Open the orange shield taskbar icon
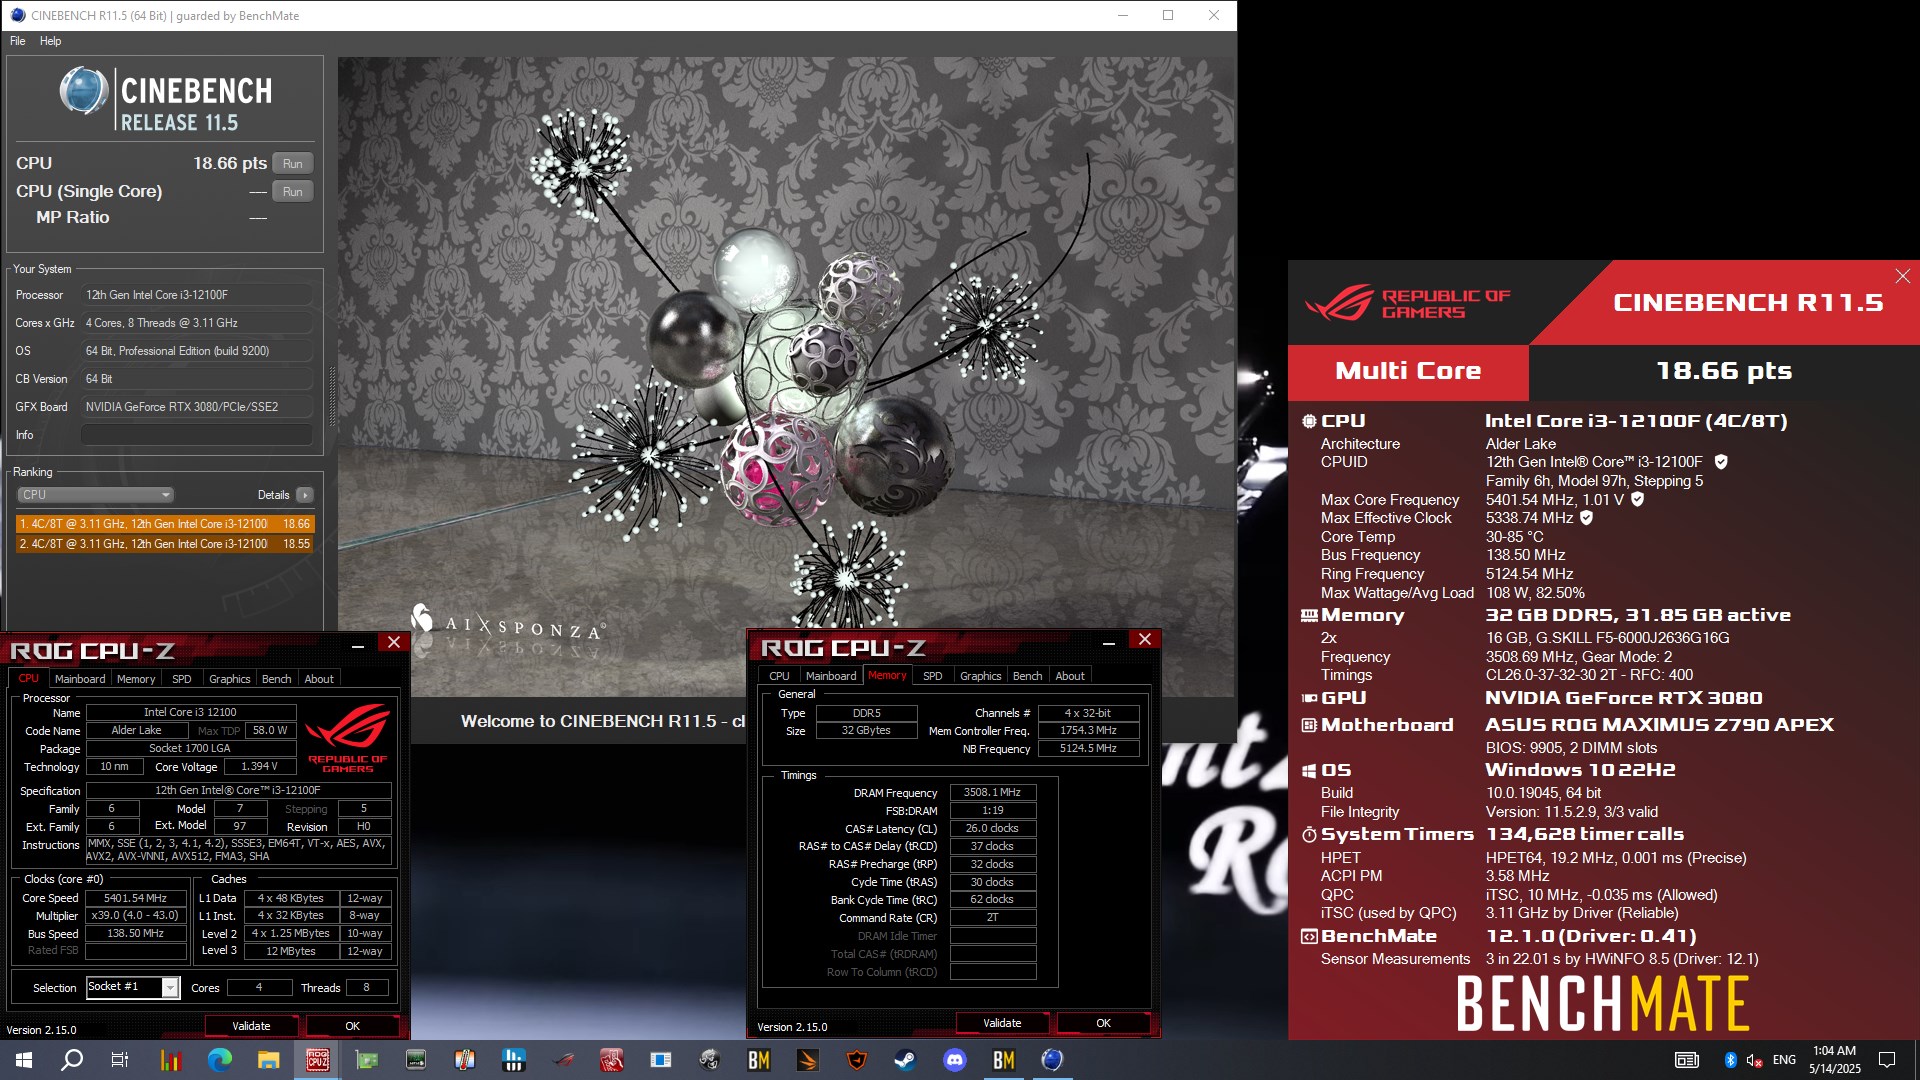Image resolution: width=1920 pixels, height=1080 pixels. click(x=857, y=1060)
